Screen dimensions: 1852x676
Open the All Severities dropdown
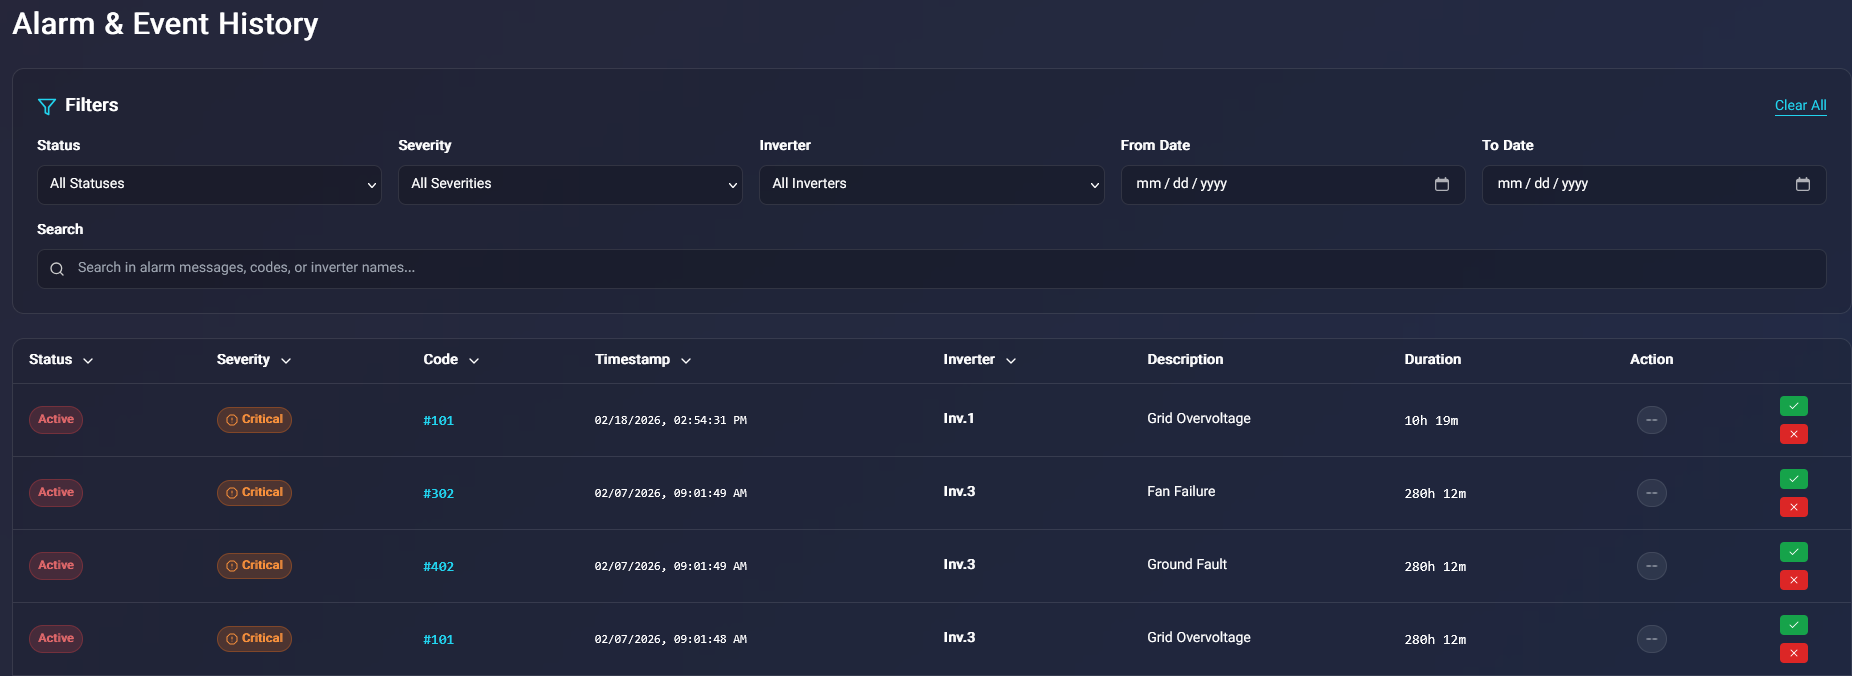[570, 185]
